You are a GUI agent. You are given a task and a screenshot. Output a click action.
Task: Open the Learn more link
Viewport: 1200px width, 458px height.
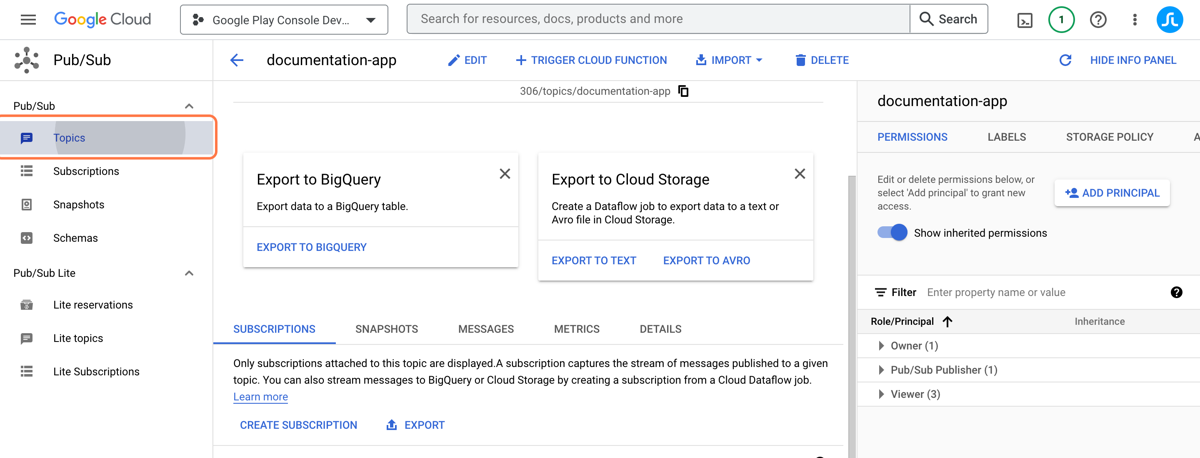coord(261,397)
